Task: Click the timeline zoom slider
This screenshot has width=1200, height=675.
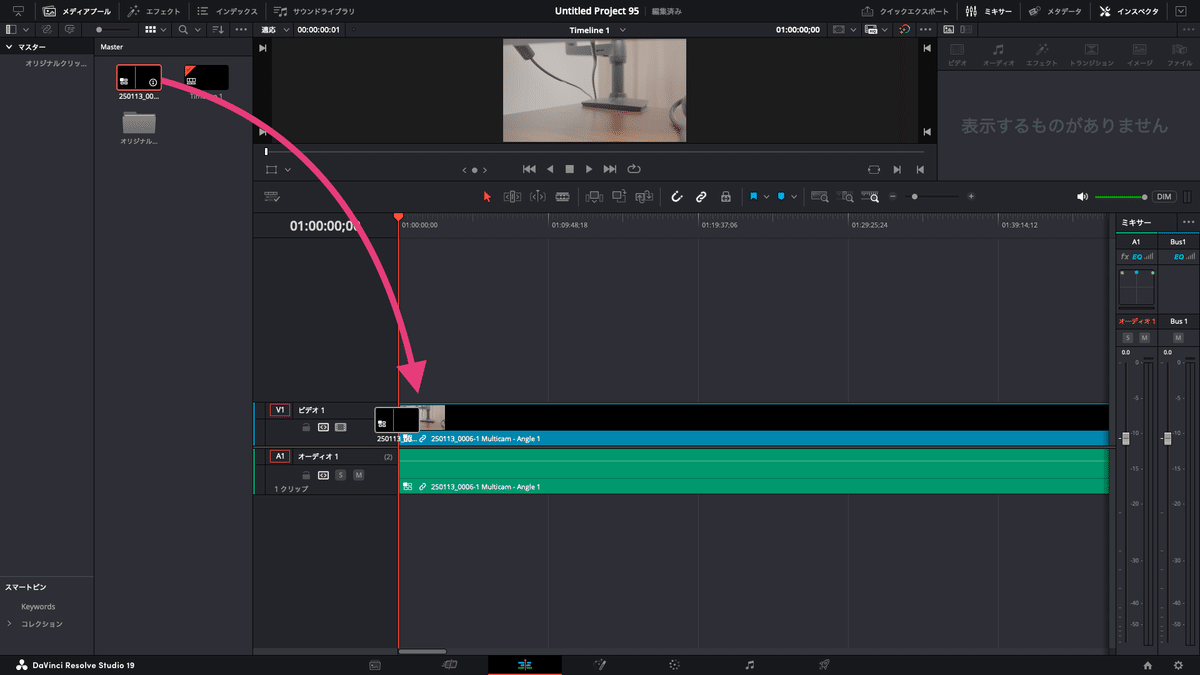Action: coord(932,197)
